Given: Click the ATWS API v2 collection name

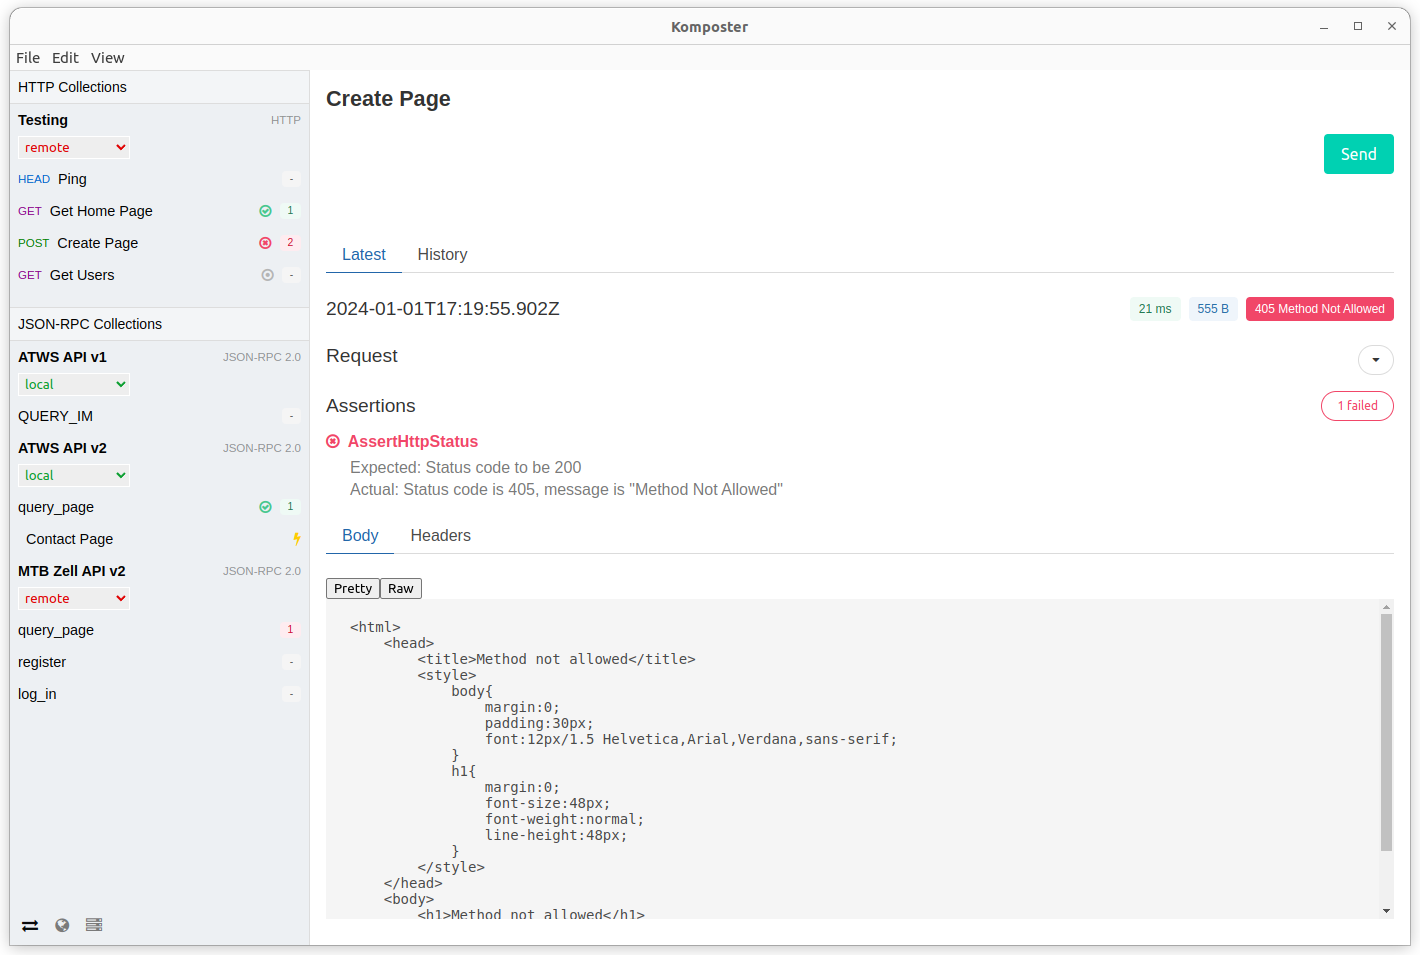Looking at the screenshot, I should 62,448.
